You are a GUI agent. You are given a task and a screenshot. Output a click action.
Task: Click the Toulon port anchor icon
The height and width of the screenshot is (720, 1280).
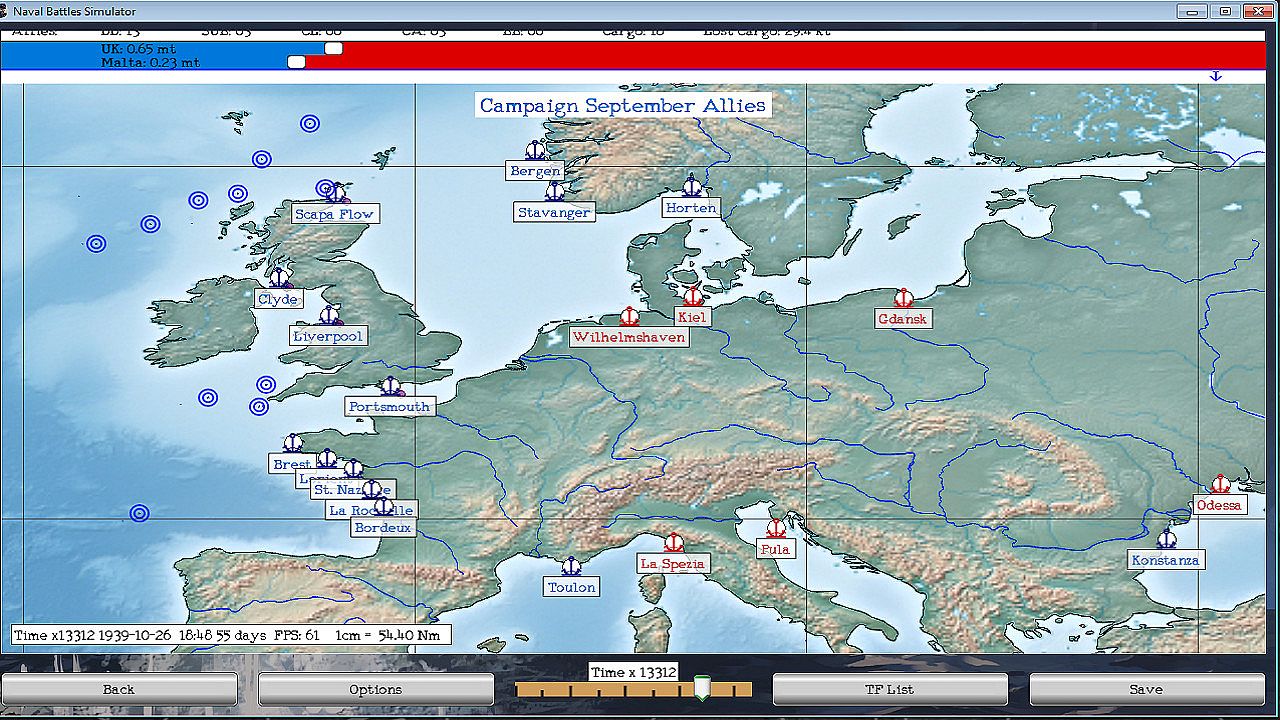571,566
